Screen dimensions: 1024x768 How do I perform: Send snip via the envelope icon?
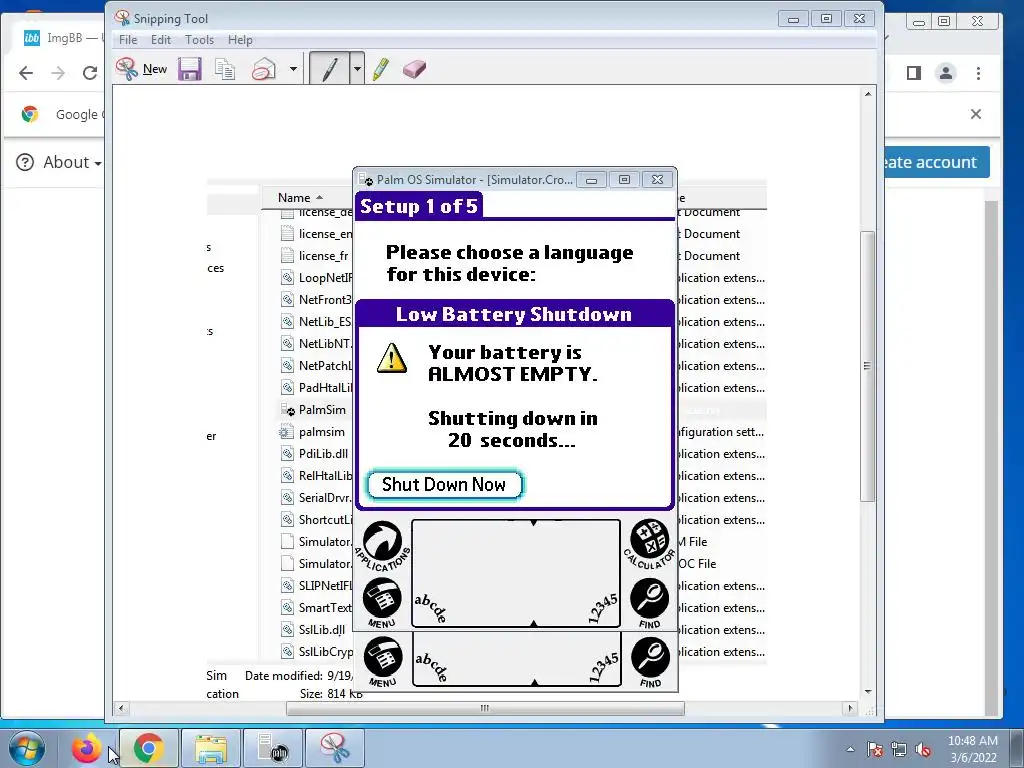(x=264, y=69)
